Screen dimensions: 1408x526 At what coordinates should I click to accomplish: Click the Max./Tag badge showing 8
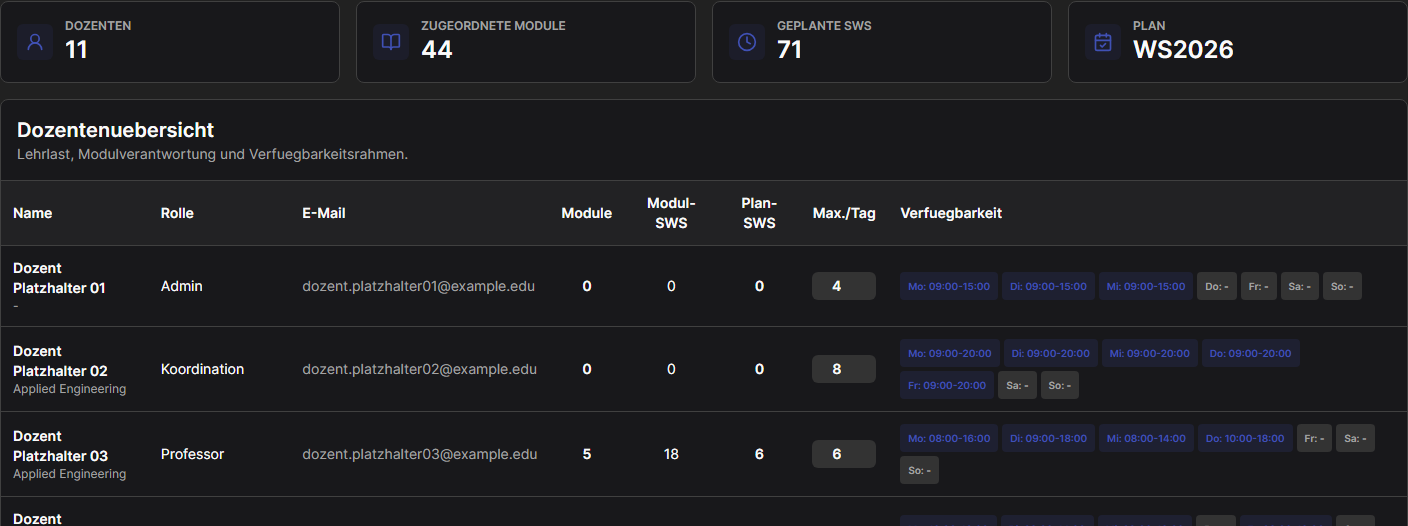coord(844,369)
